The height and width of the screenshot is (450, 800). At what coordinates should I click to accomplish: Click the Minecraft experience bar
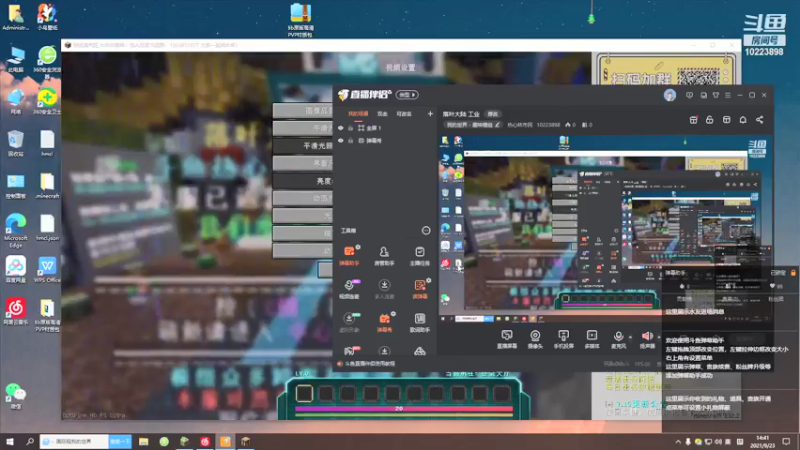click(x=404, y=409)
